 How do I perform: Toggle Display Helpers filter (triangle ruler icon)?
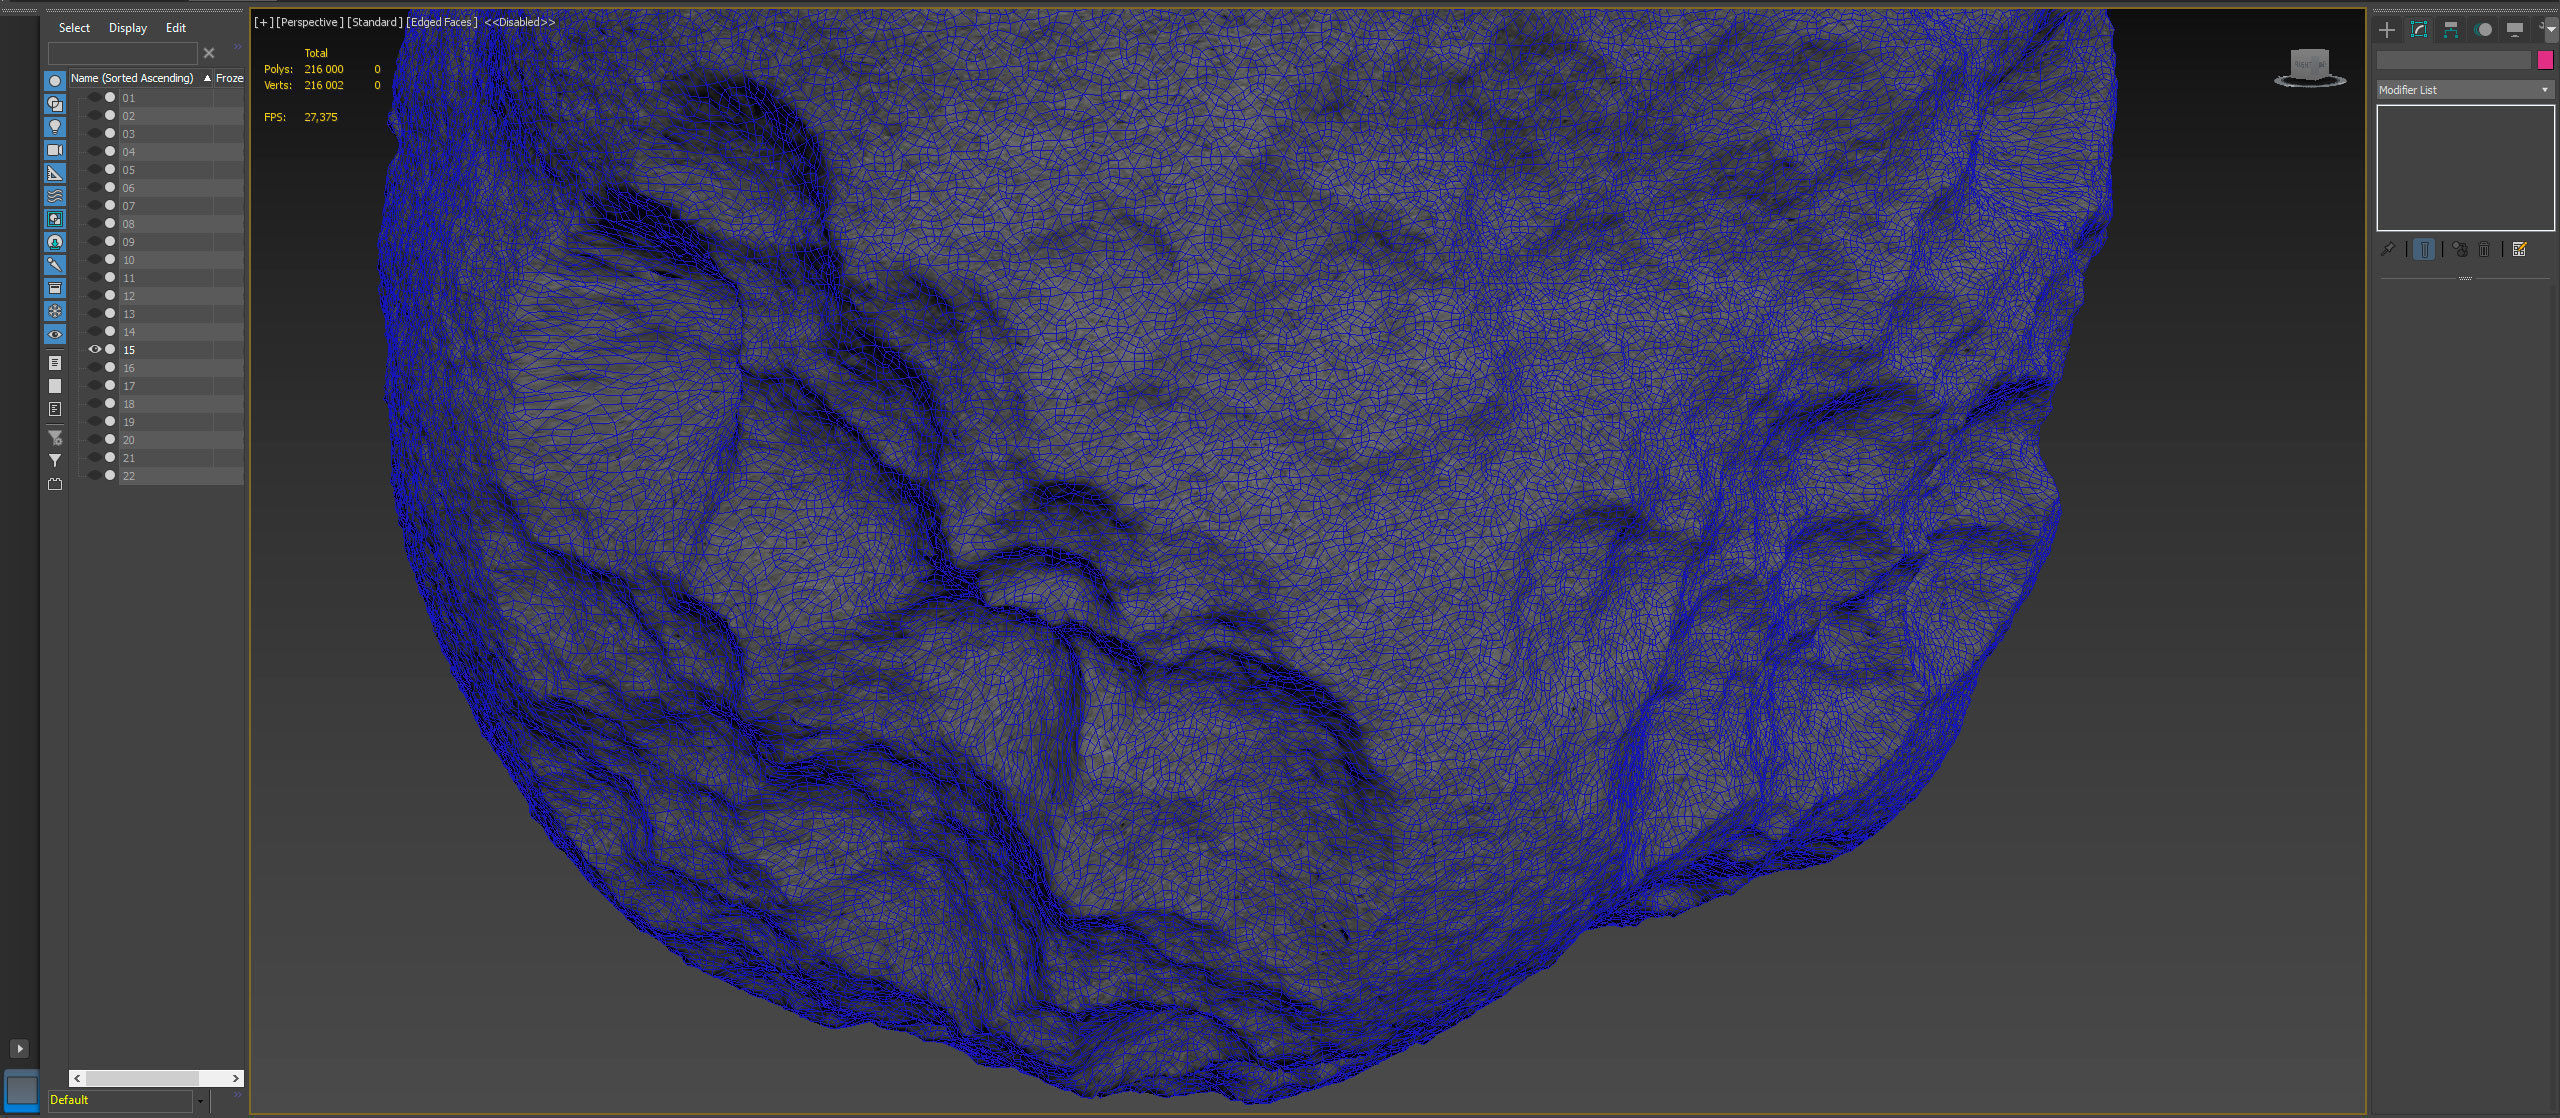click(55, 173)
